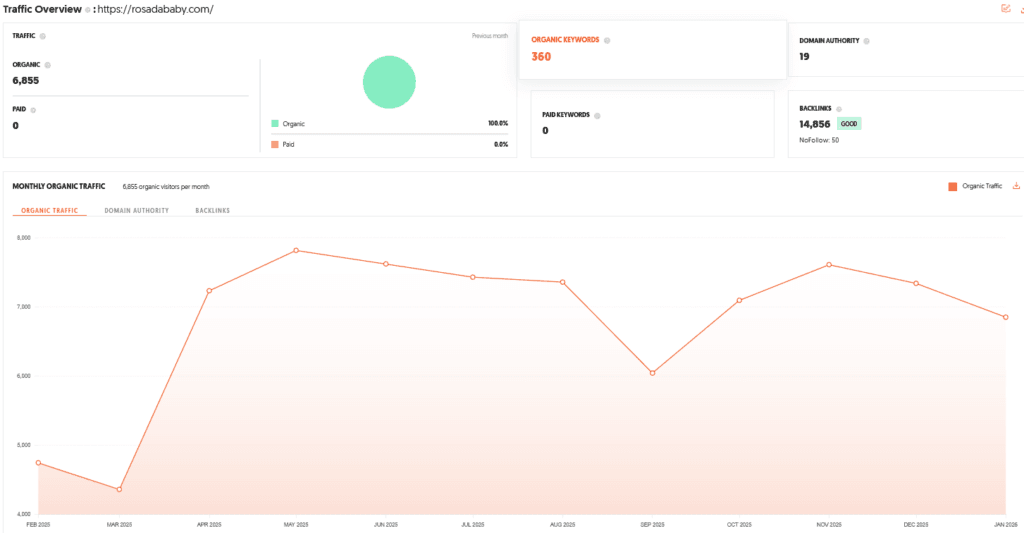Image resolution: width=1024 pixels, height=533 pixels.
Task: Click the info icon next to ORGANIC
Action: click(x=47, y=65)
